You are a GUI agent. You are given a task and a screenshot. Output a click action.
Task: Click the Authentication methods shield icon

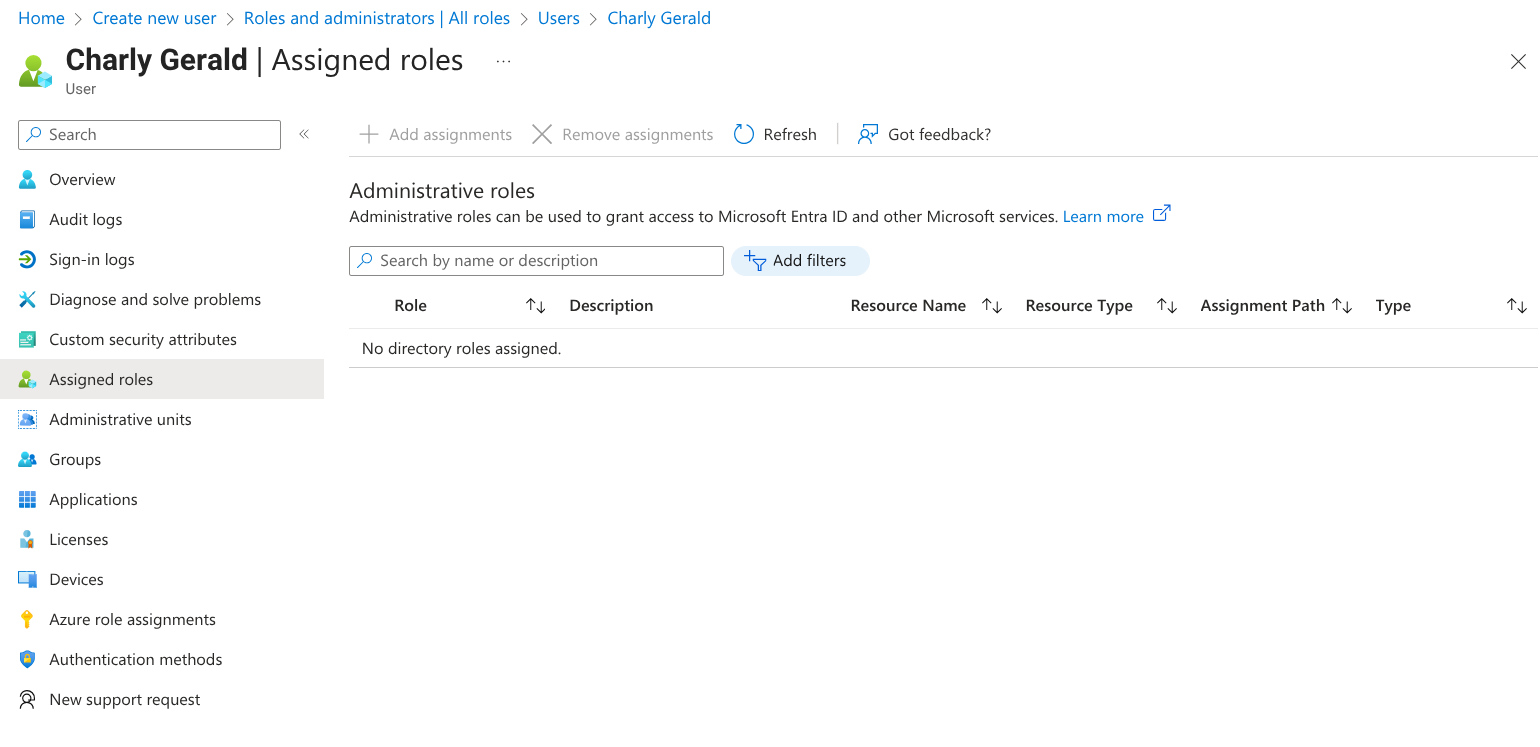coord(27,659)
